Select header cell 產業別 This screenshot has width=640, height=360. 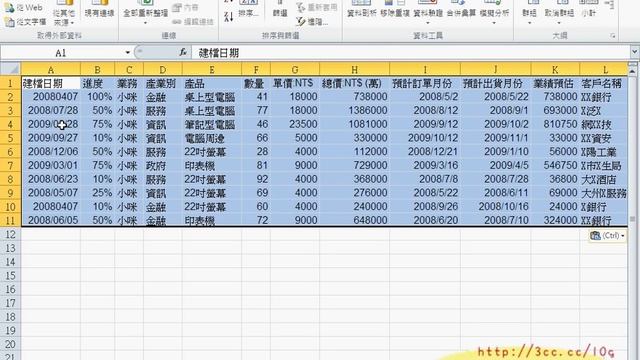(x=163, y=83)
